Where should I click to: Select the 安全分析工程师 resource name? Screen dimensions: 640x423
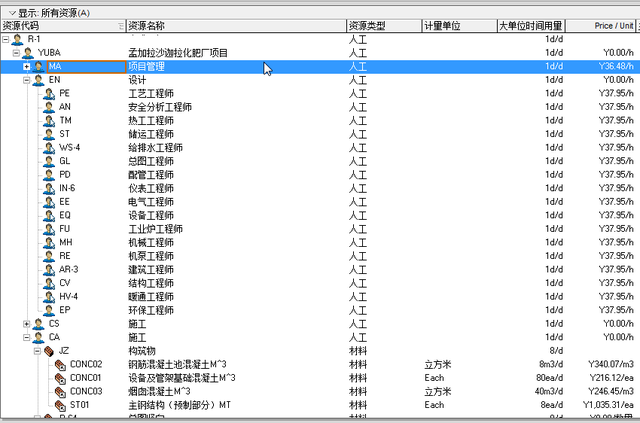click(x=160, y=107)
